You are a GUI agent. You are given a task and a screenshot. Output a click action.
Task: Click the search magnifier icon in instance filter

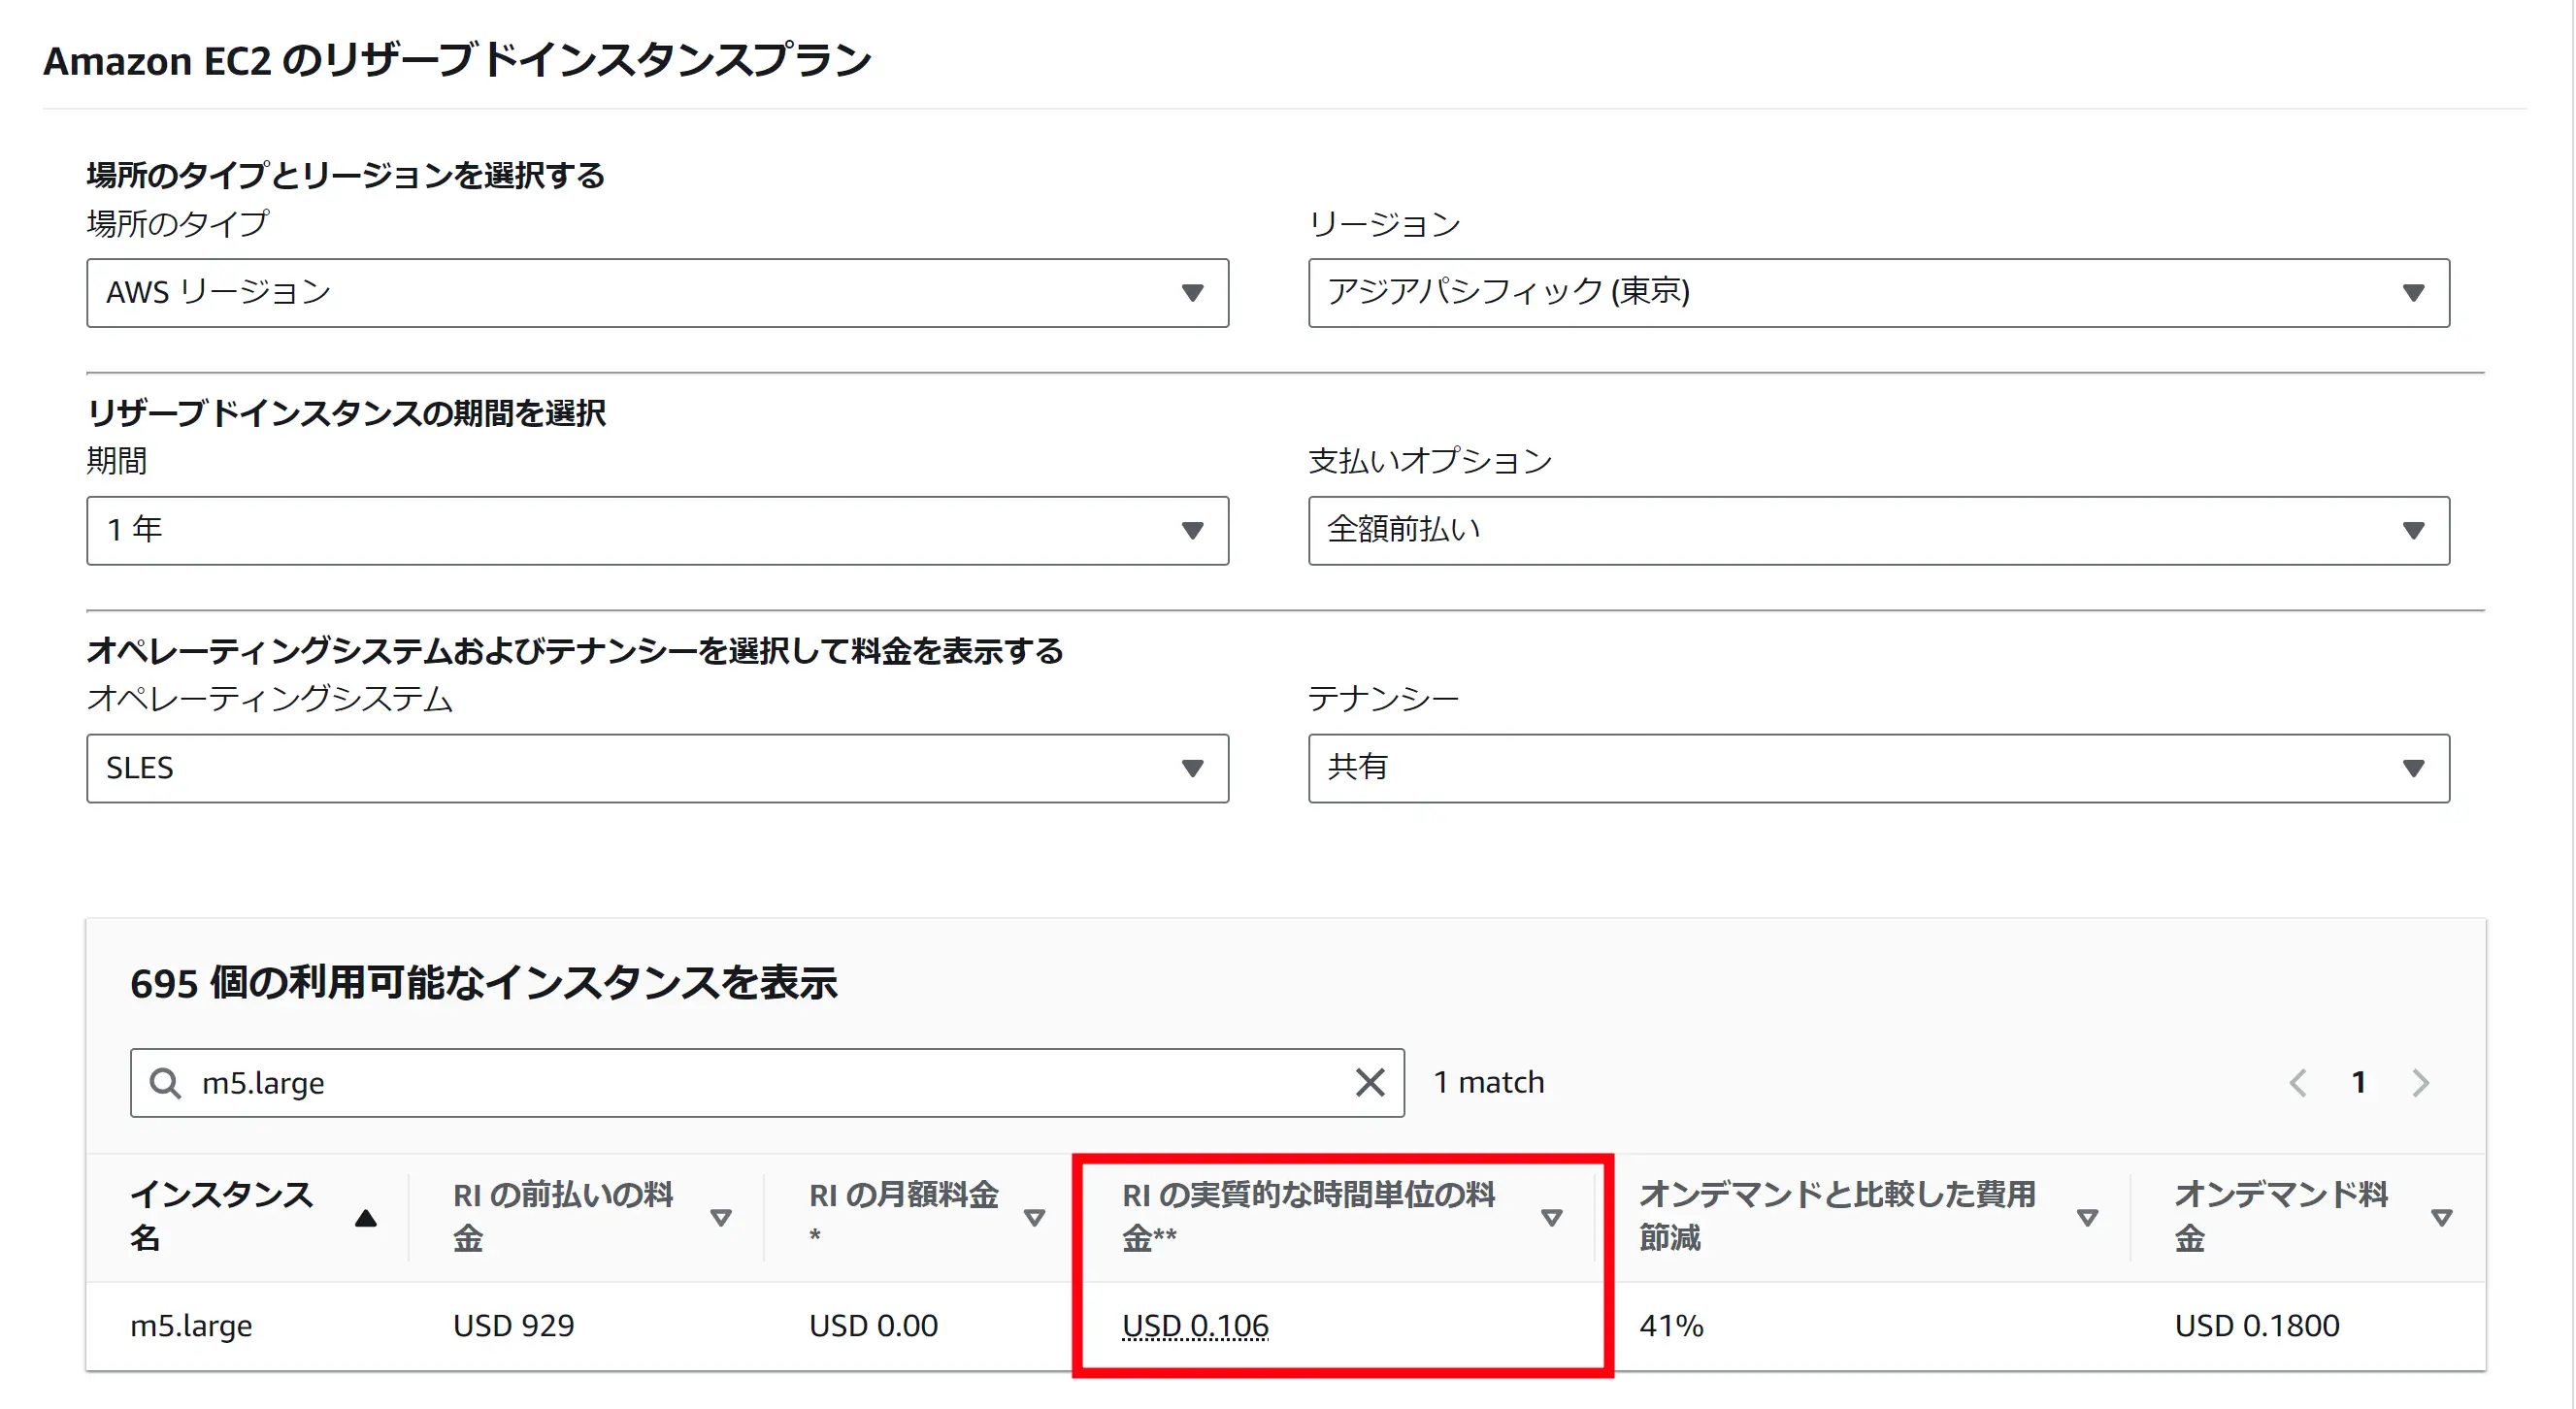click(x=165, y=1083)
